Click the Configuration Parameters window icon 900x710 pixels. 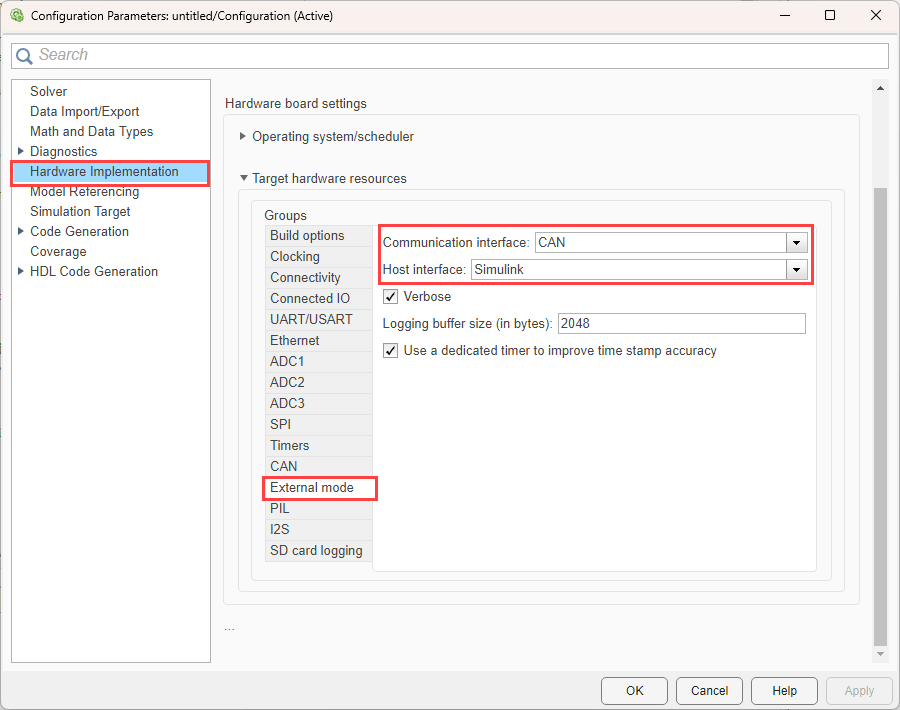pyautogui.click(x=16, y=16)
